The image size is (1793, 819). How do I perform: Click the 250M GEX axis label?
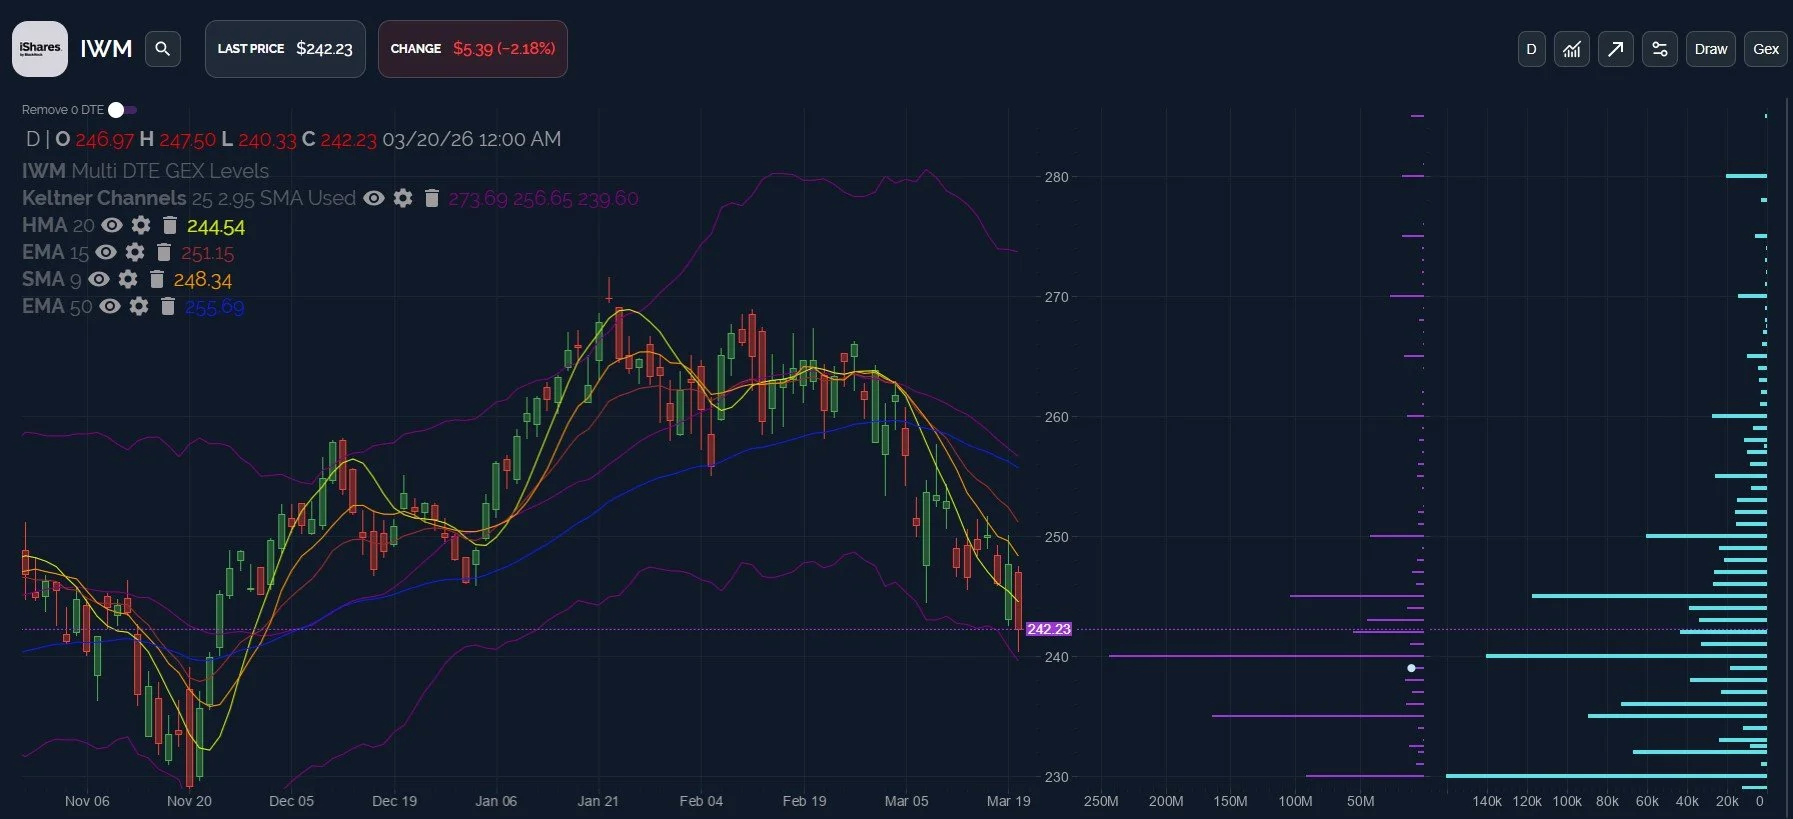pyautogui.click(x=1101, y=801)
